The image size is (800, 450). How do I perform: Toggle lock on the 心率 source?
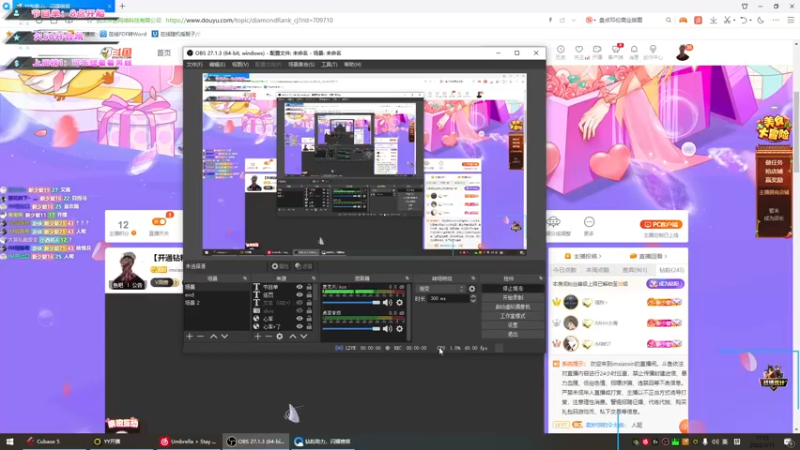309,318
